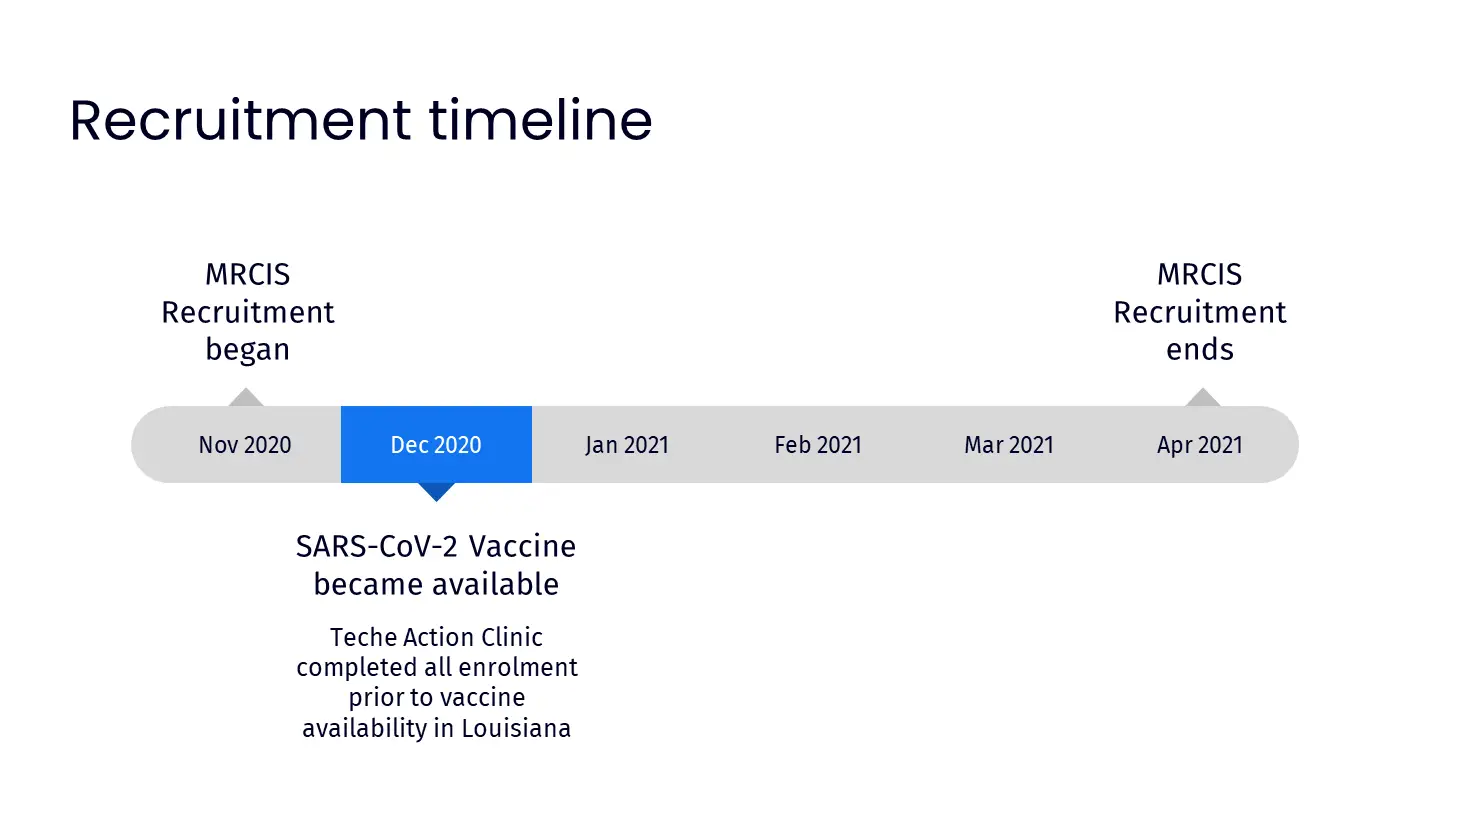This screenshot has width=1467, height=830.
Task: Select the Feb 2021 timeline segment
Action: 818,445
